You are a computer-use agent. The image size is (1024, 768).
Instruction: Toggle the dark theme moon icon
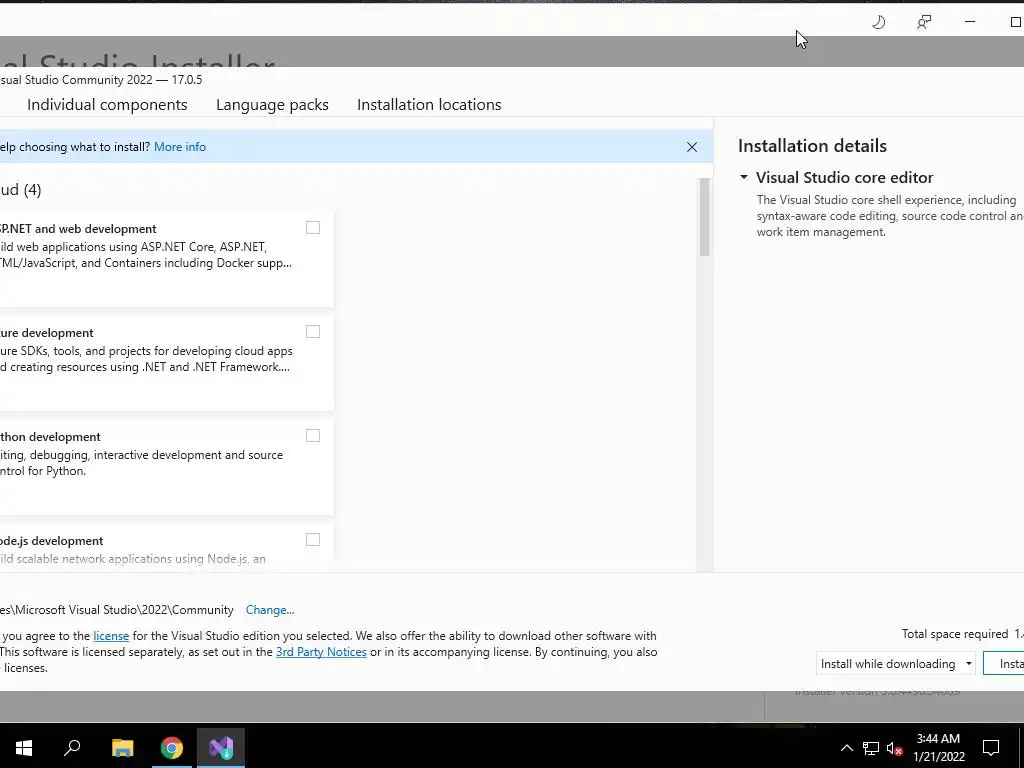[x=879, y=22]
